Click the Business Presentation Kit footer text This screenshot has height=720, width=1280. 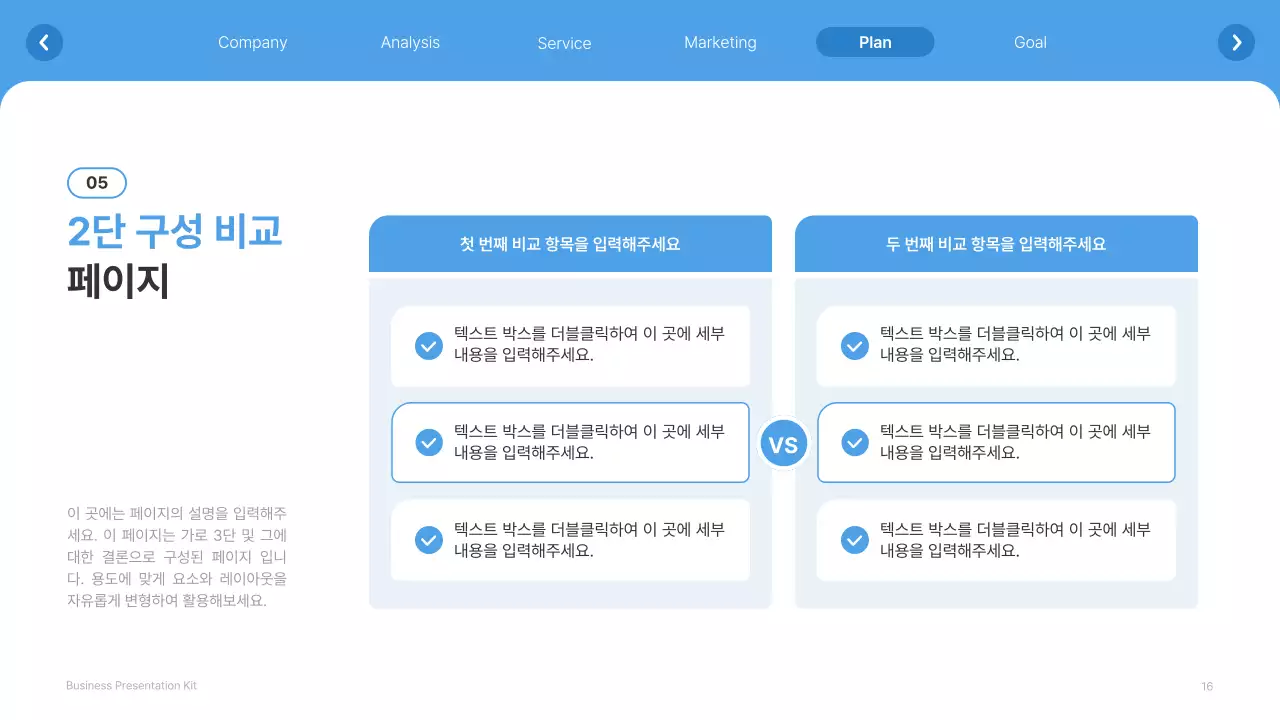tap(131, 685)
